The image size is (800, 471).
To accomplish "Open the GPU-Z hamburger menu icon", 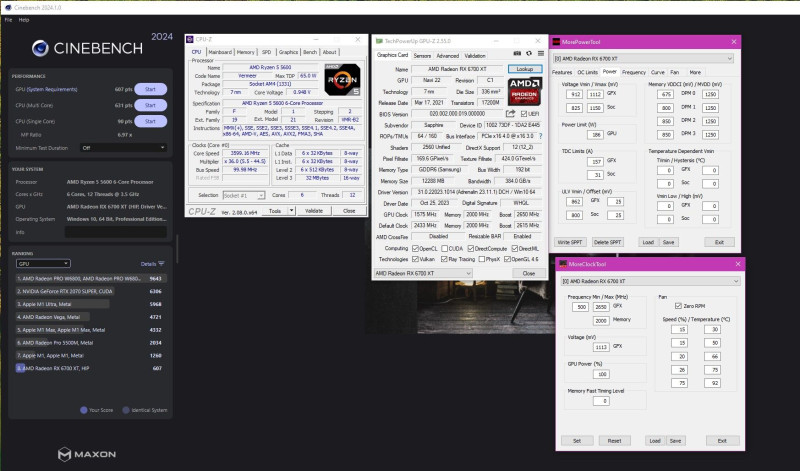I will pos(541,54).
